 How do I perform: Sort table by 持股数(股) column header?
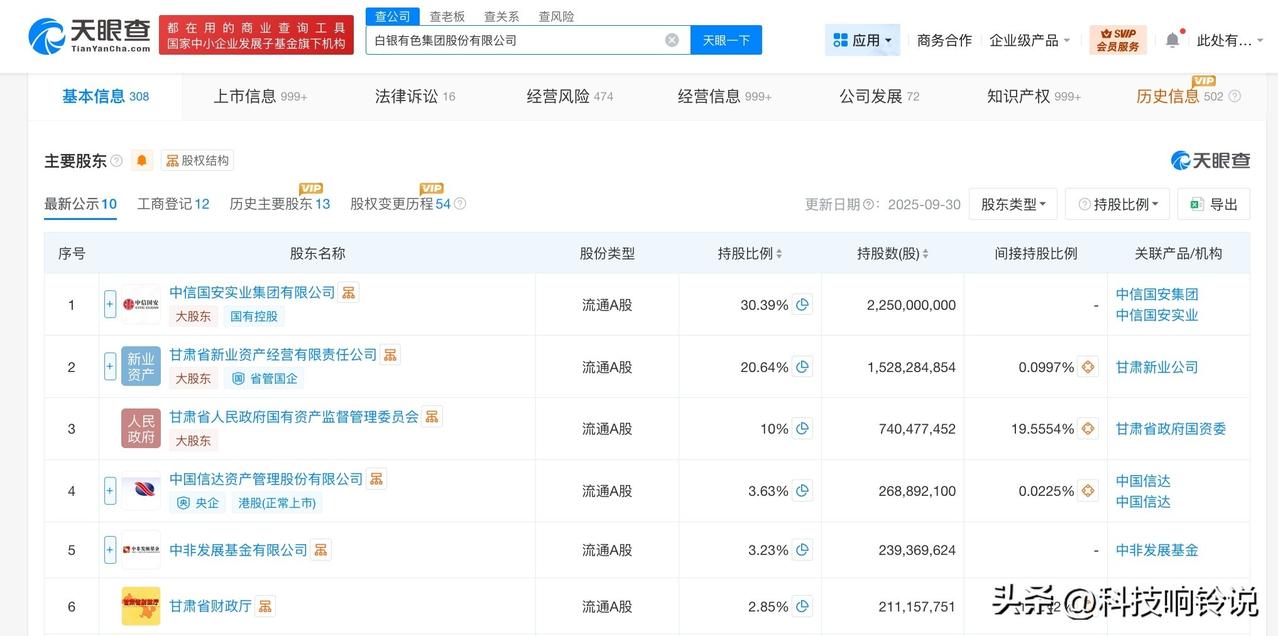coord(893,253)
